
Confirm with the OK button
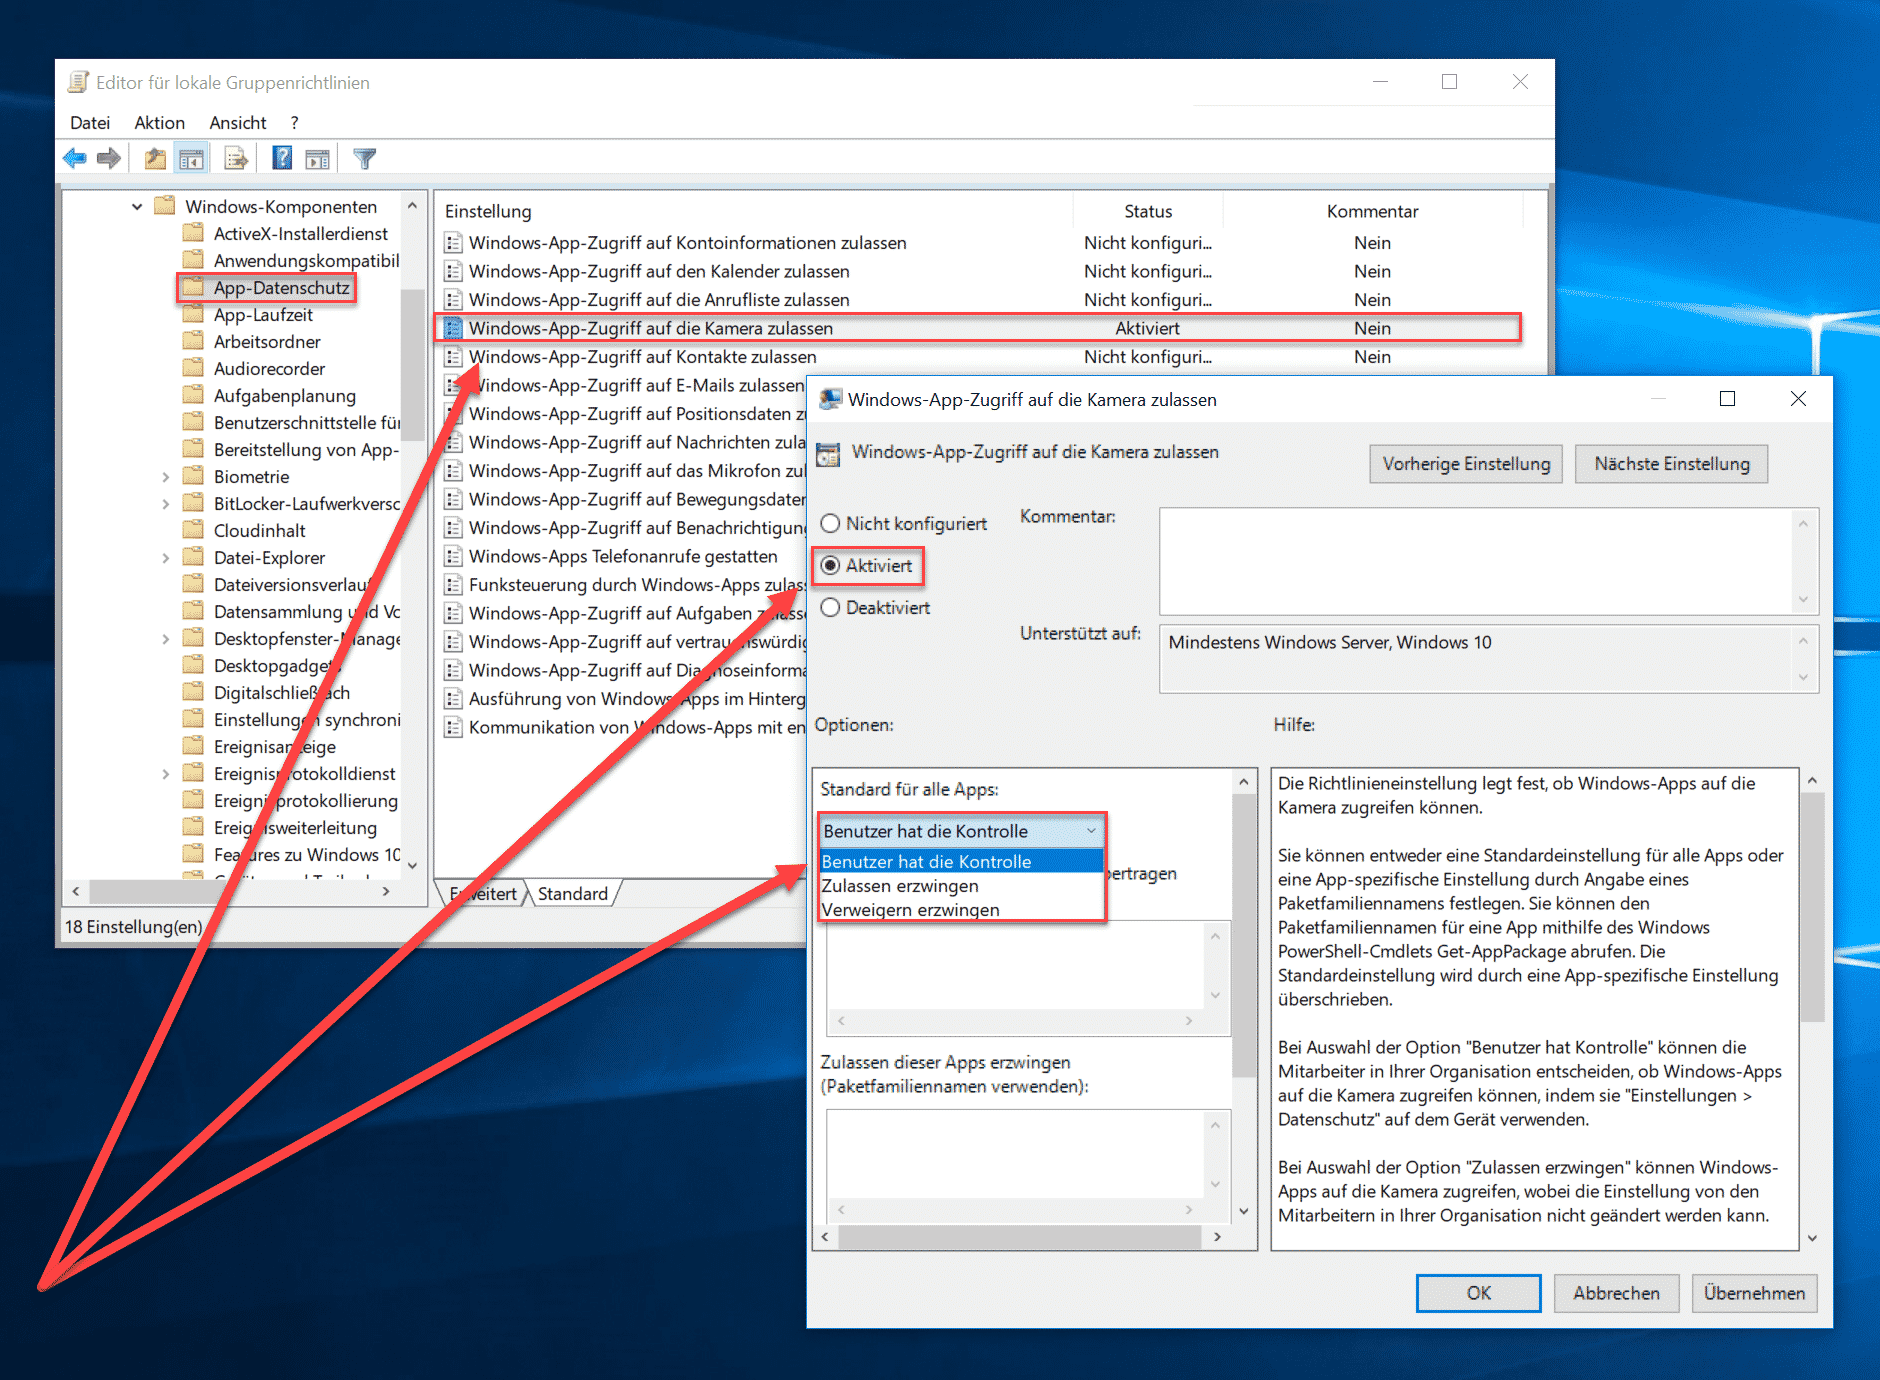tap(1478, 1293)
